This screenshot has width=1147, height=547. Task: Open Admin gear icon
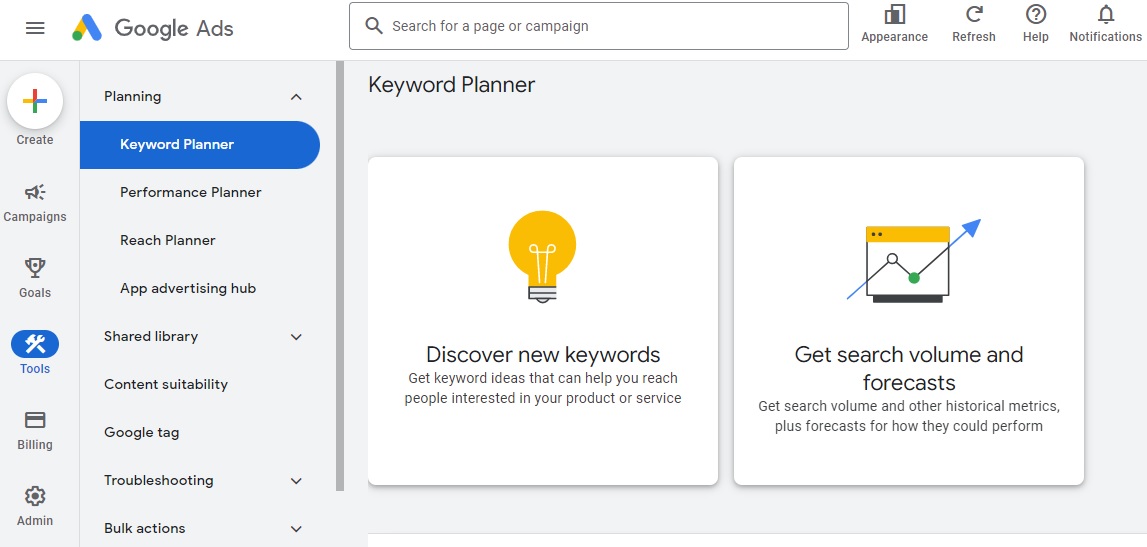pyautogui.click(x=35, y=496)
